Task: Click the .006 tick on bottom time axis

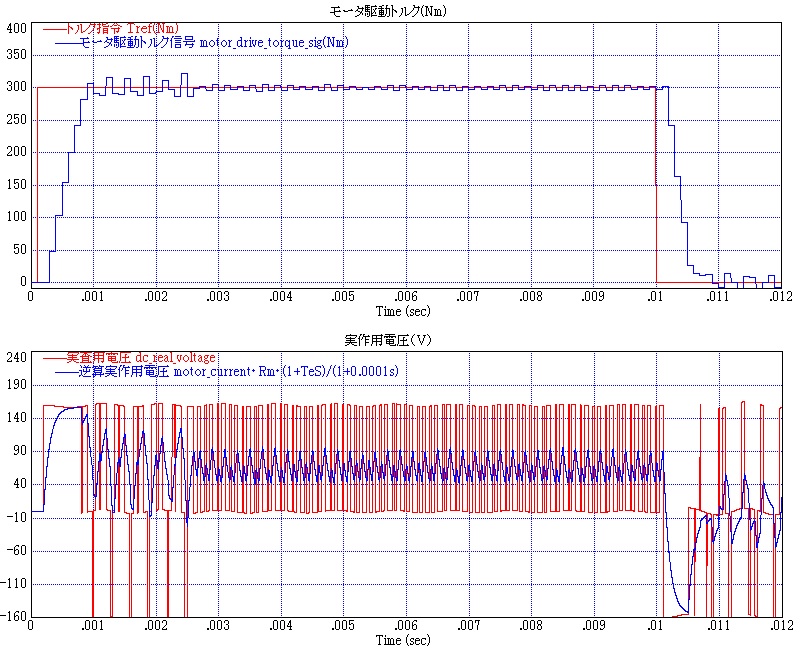Action: pos(406,624)
